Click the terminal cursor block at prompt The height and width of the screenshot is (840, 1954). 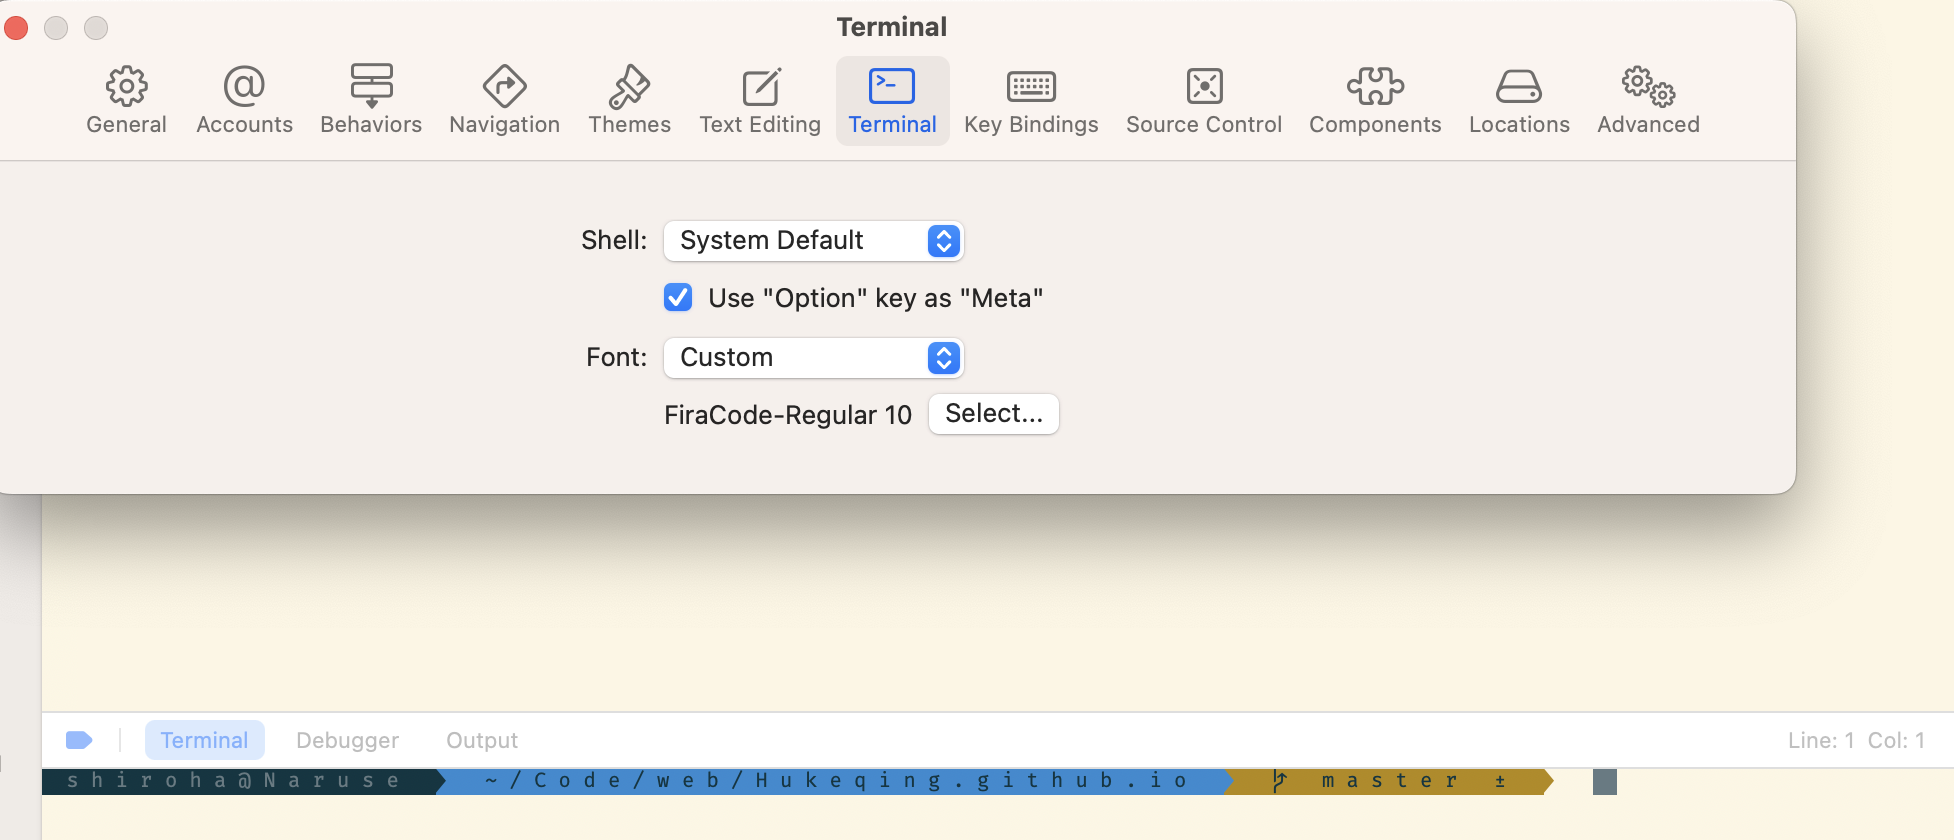coord(1604,782)
